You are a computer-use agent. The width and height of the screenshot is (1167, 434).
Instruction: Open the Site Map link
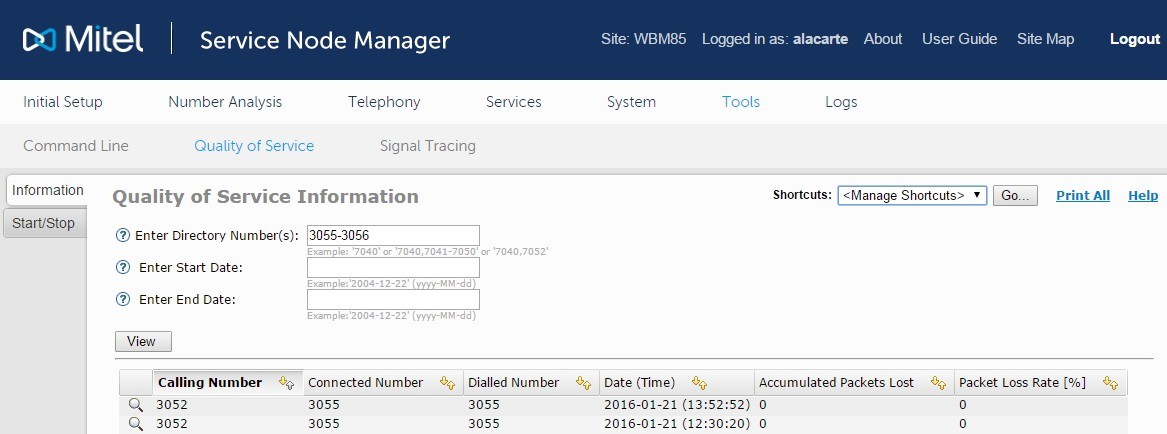click(1046, 39)
